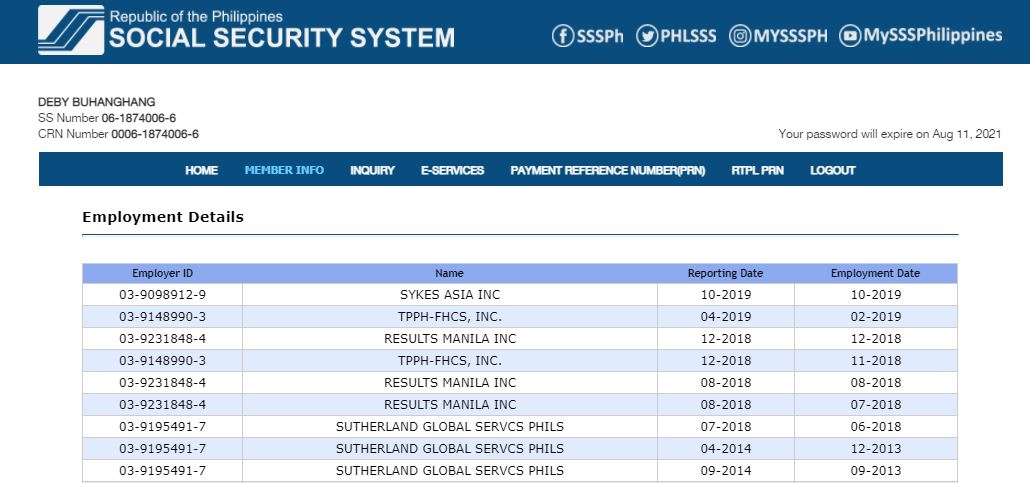
Task: Click LOGOUT in the navigation bar
Action: 832,170
